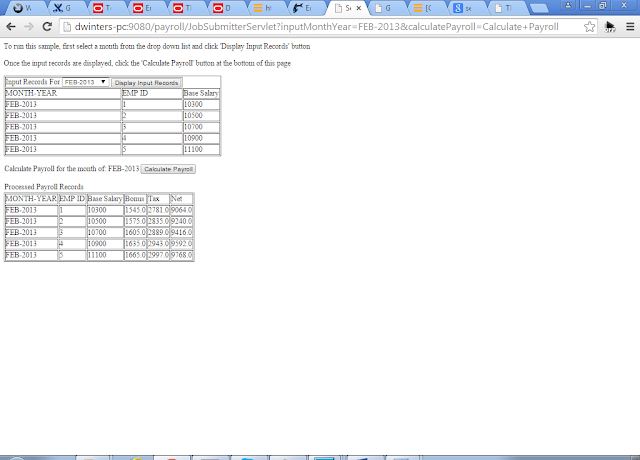Switch to the last tab with blank page icon
This screenshot has height=460, width=640.
click(x=505, y=8)
